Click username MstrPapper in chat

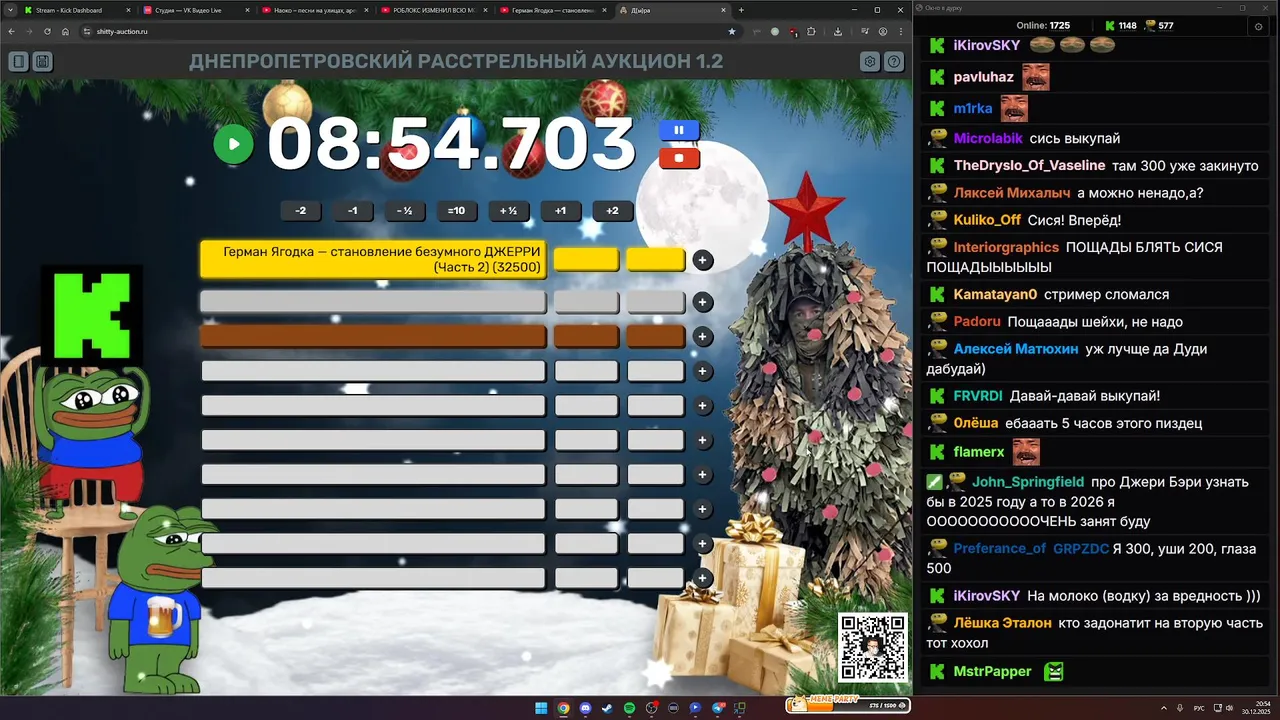(992, 671)
